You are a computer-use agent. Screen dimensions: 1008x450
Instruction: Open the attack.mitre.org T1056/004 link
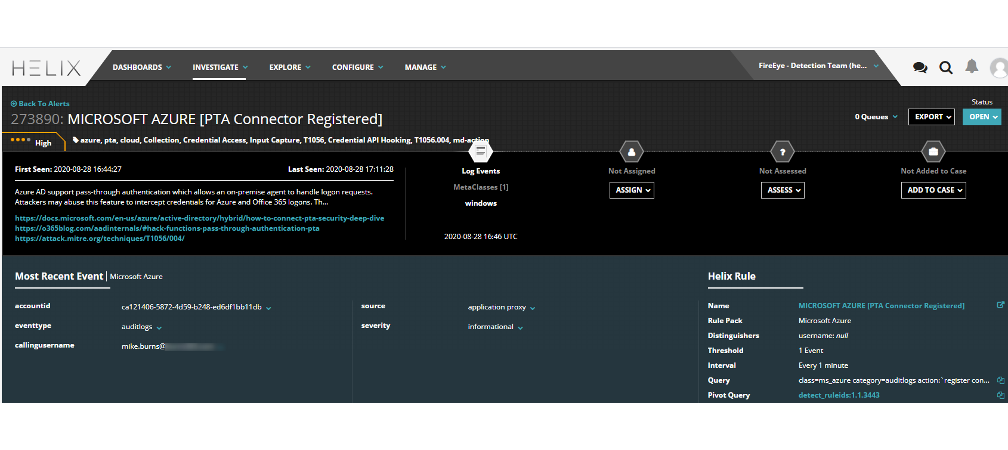(100, 238)
